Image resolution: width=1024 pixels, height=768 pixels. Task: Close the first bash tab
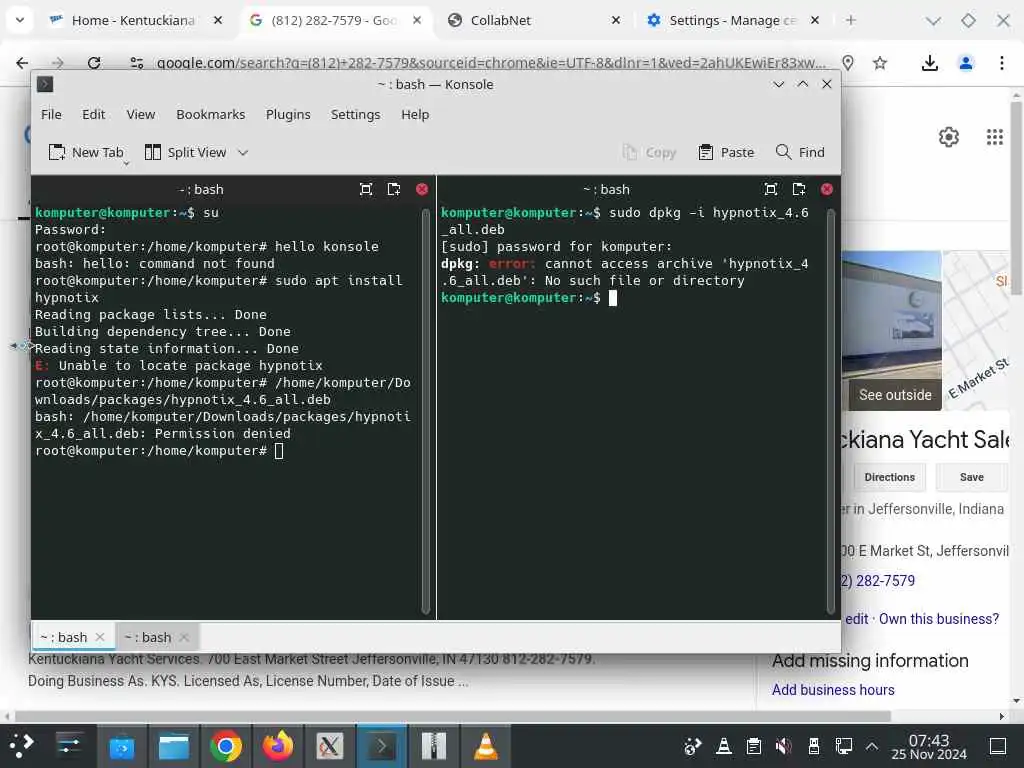point(100,637)
